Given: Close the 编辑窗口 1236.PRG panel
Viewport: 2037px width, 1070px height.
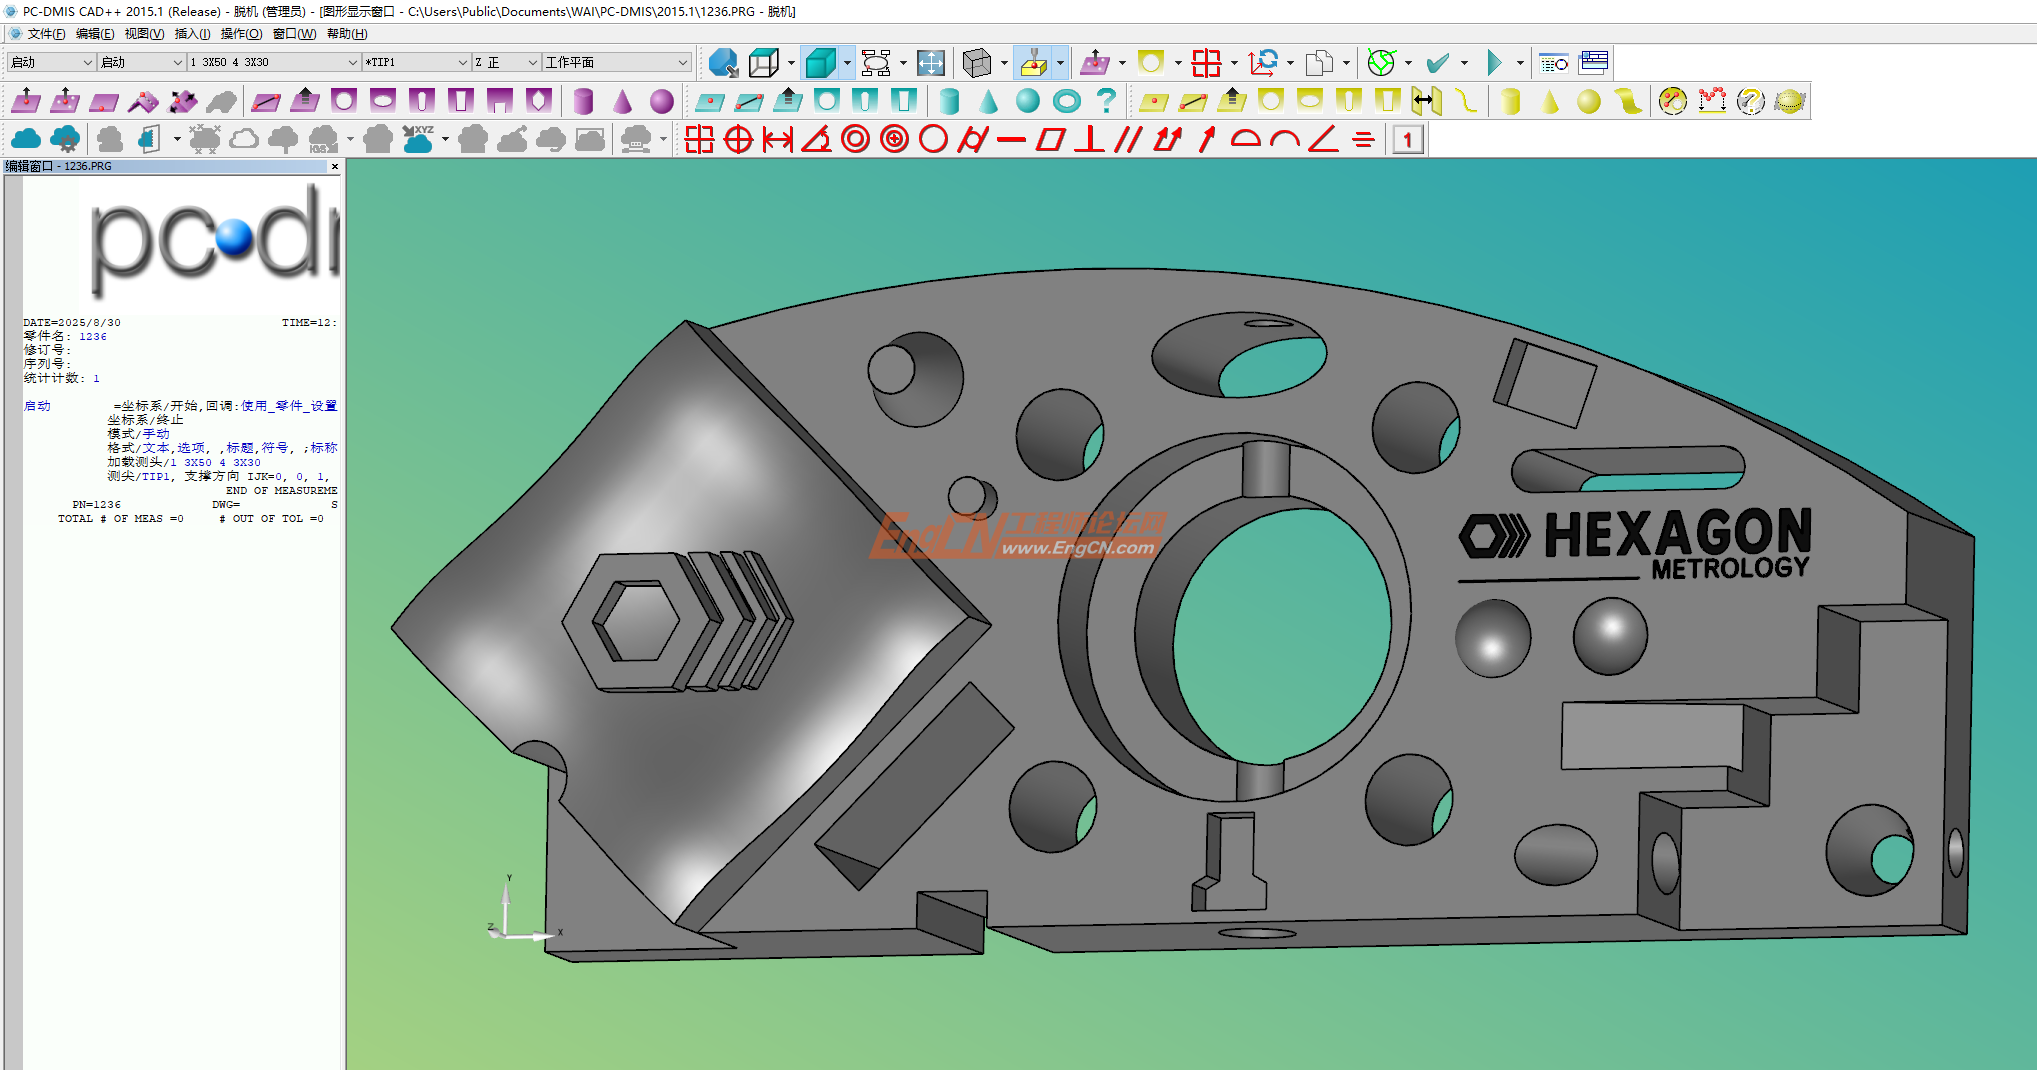Looking at the screenshot, I should (335, 166).
